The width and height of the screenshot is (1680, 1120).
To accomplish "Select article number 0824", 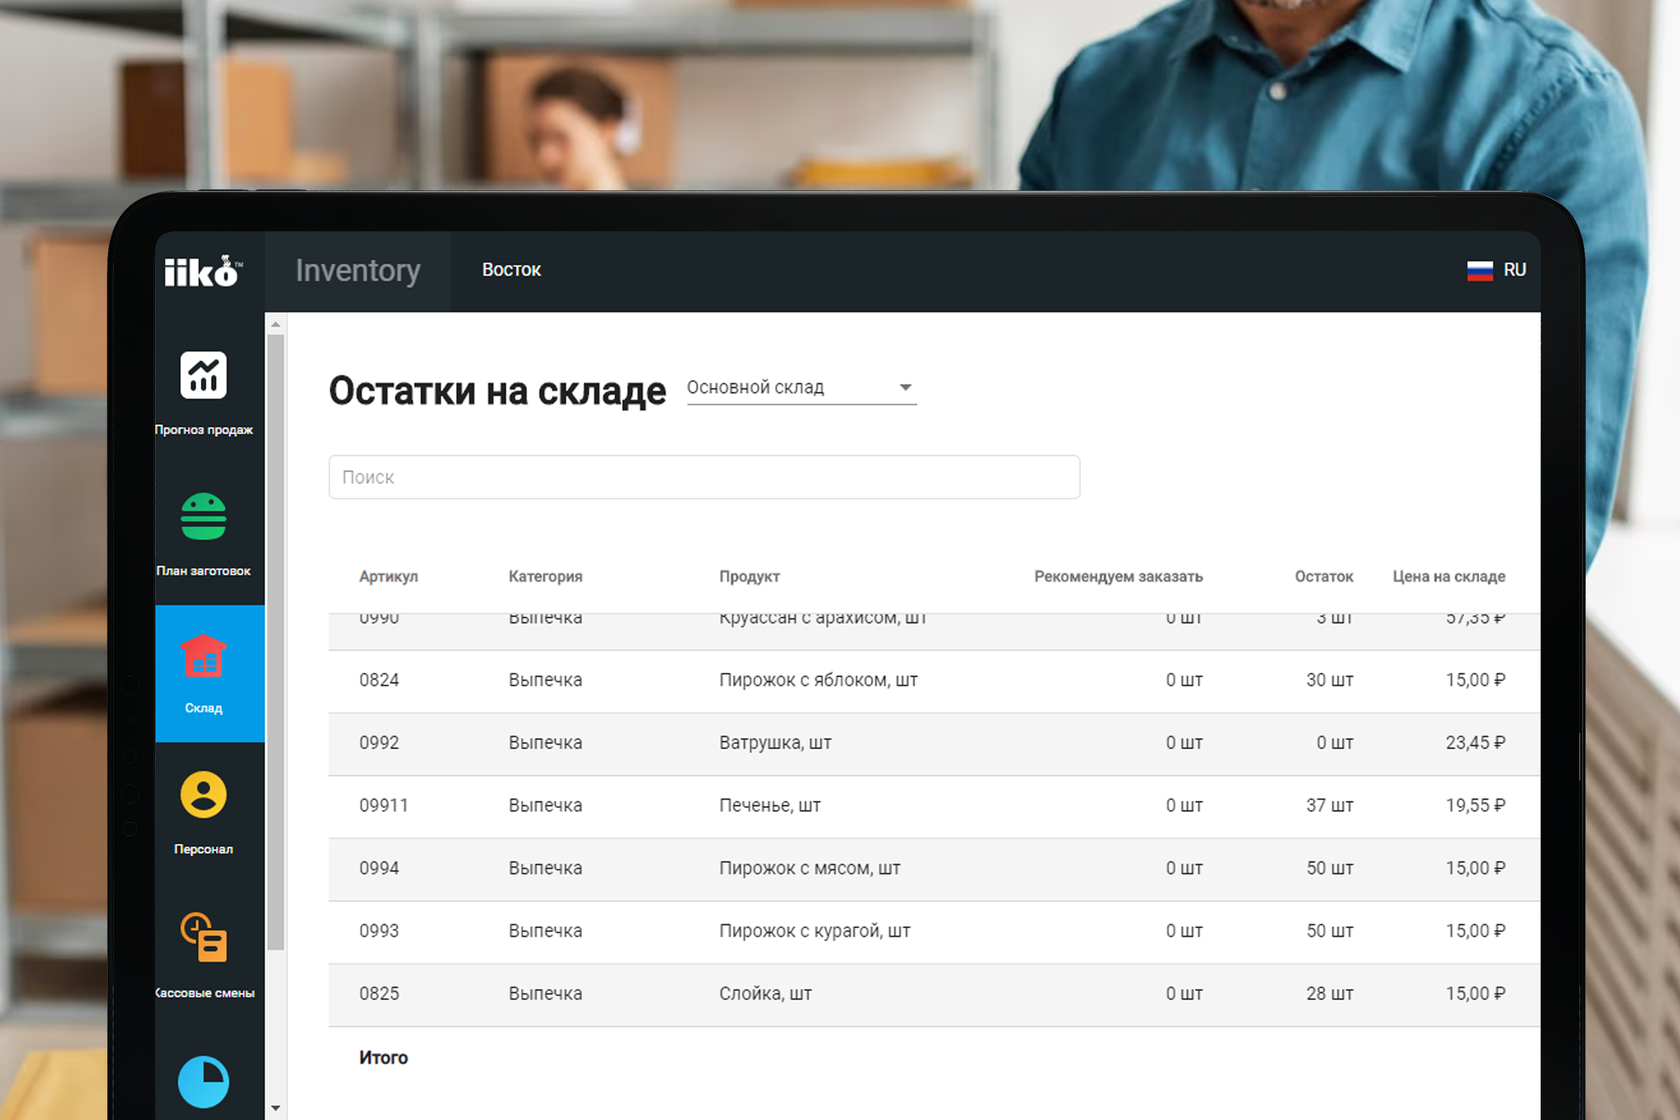I will (x=379, y=680).
